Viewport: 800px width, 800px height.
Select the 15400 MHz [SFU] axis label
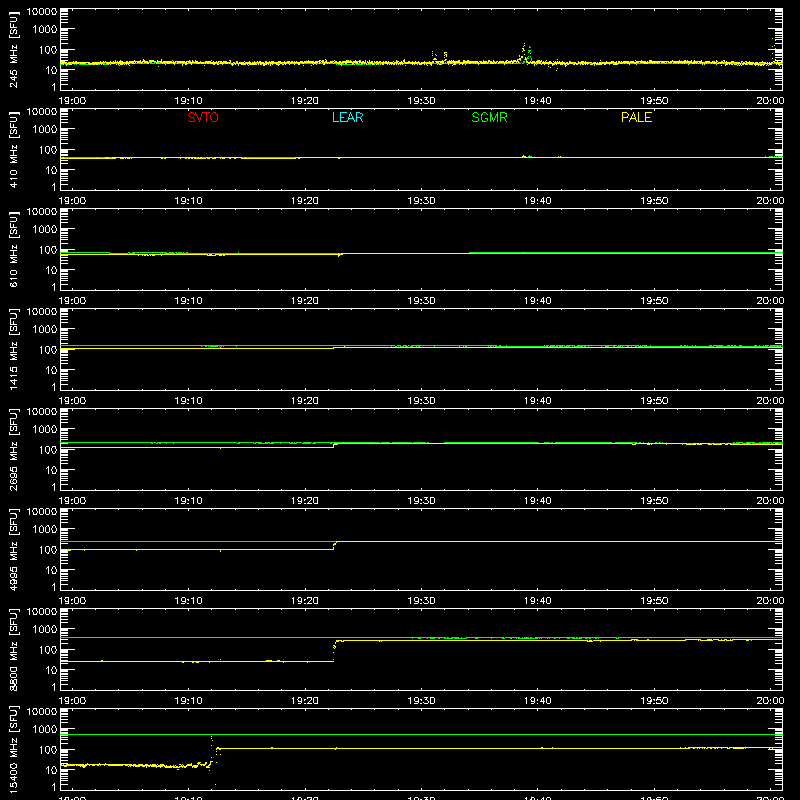point(14,749)
